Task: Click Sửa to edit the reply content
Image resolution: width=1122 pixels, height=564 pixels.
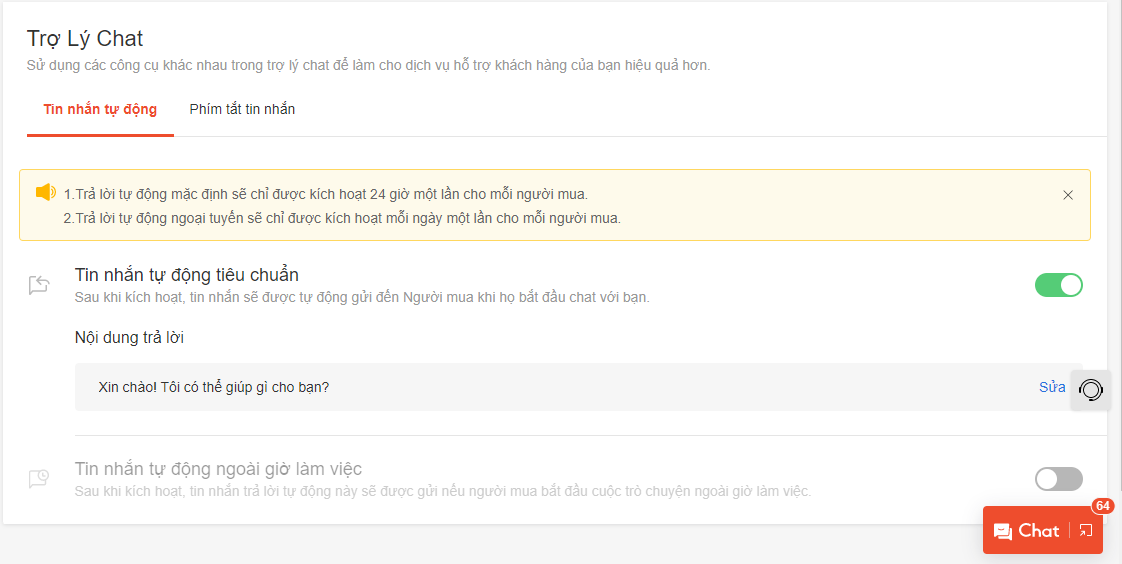Action: (x=1051, y=387)
